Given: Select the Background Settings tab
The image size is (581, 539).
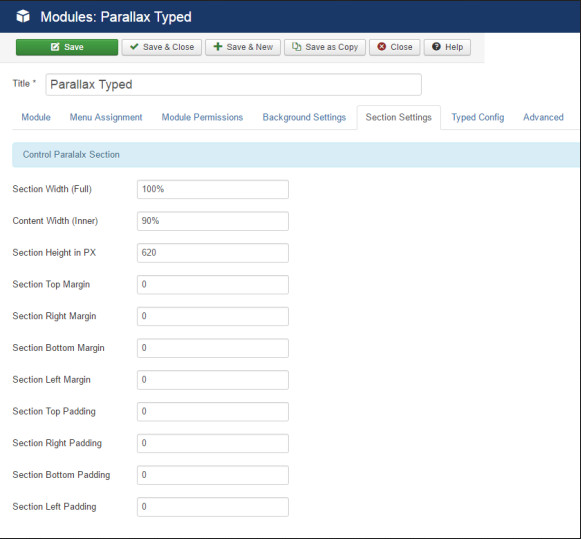Looking at the screenshot, I should (x=304, y=117).
